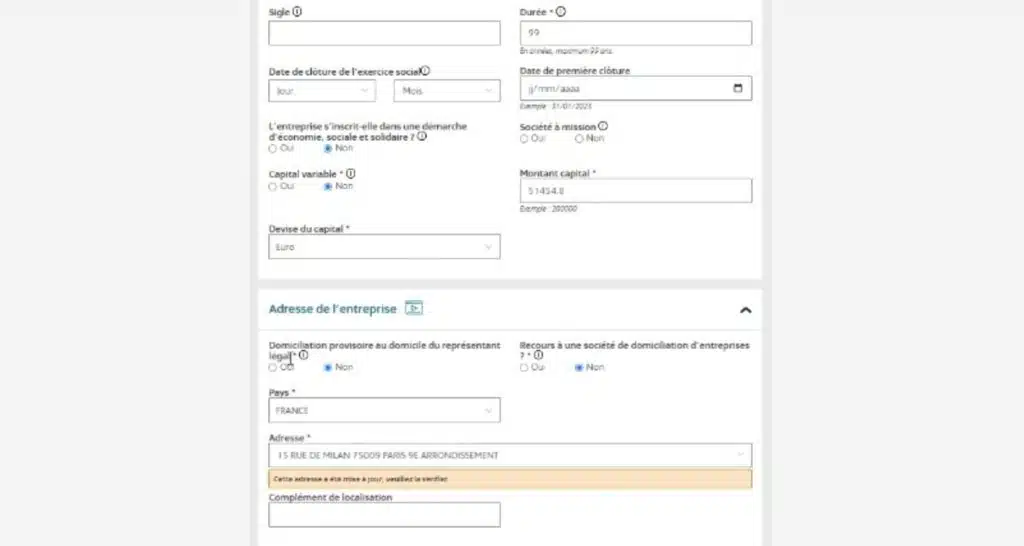Open the Mois dropdown for closing date
The image size is (1024, 546).
(x=447, y=91)
